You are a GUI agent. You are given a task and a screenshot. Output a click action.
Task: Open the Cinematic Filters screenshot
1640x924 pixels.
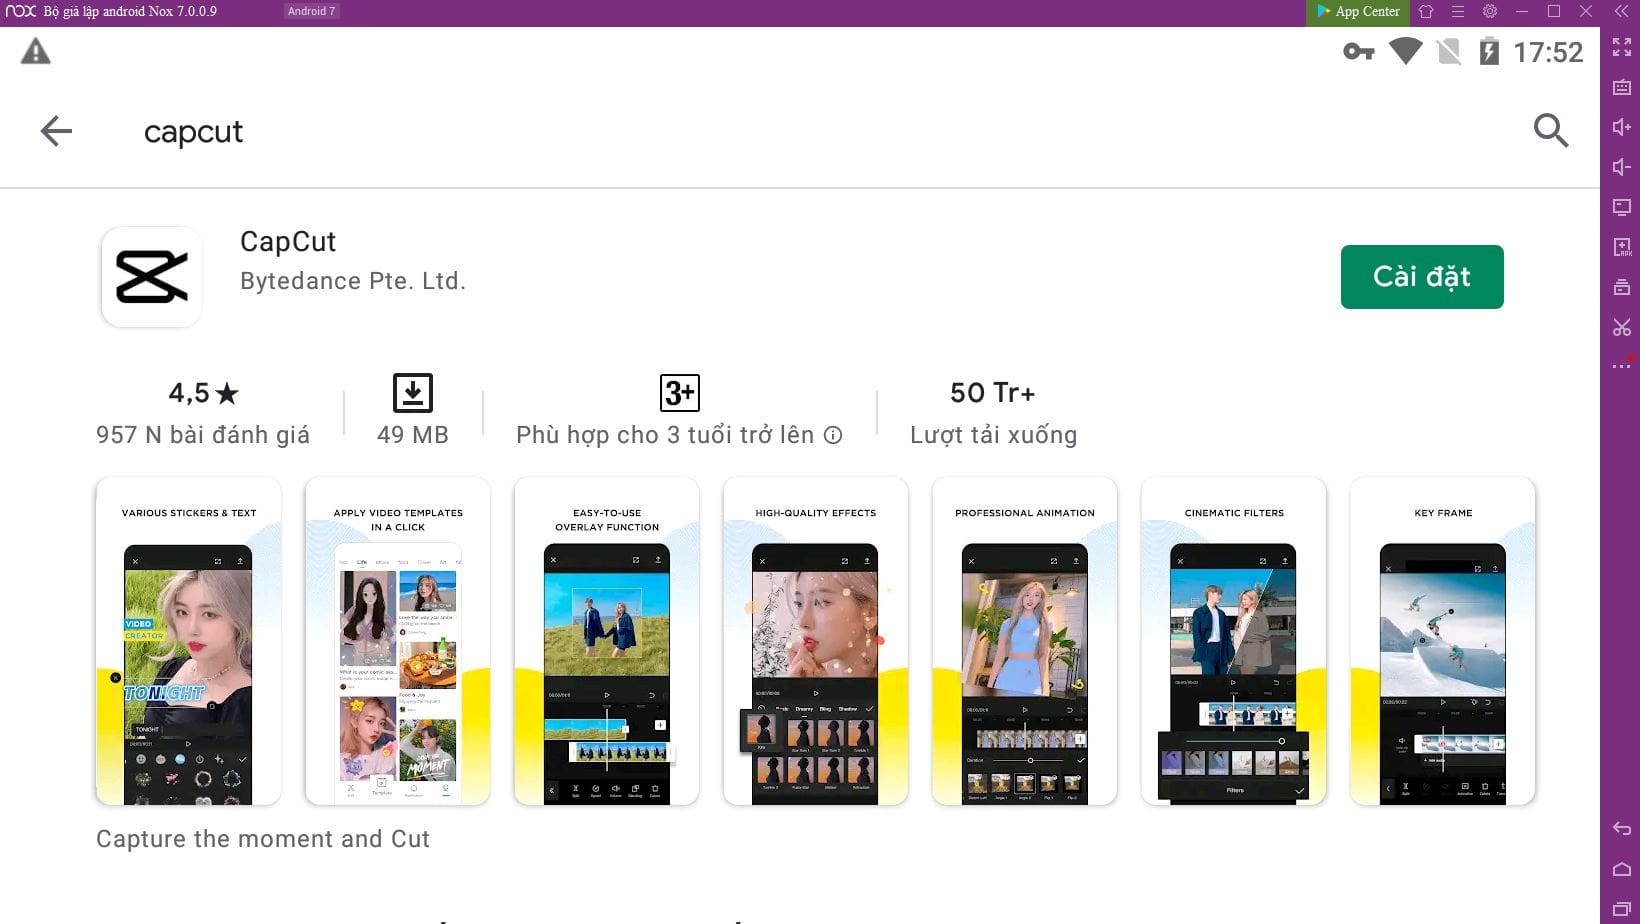pyautogui.click(x=1233, y=641)
